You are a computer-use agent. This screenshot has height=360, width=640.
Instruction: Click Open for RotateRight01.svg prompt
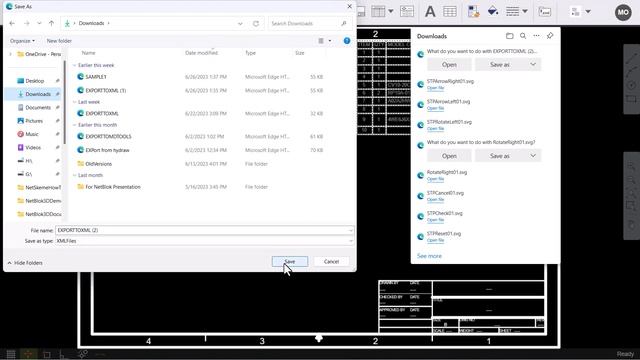coord(449,156)
